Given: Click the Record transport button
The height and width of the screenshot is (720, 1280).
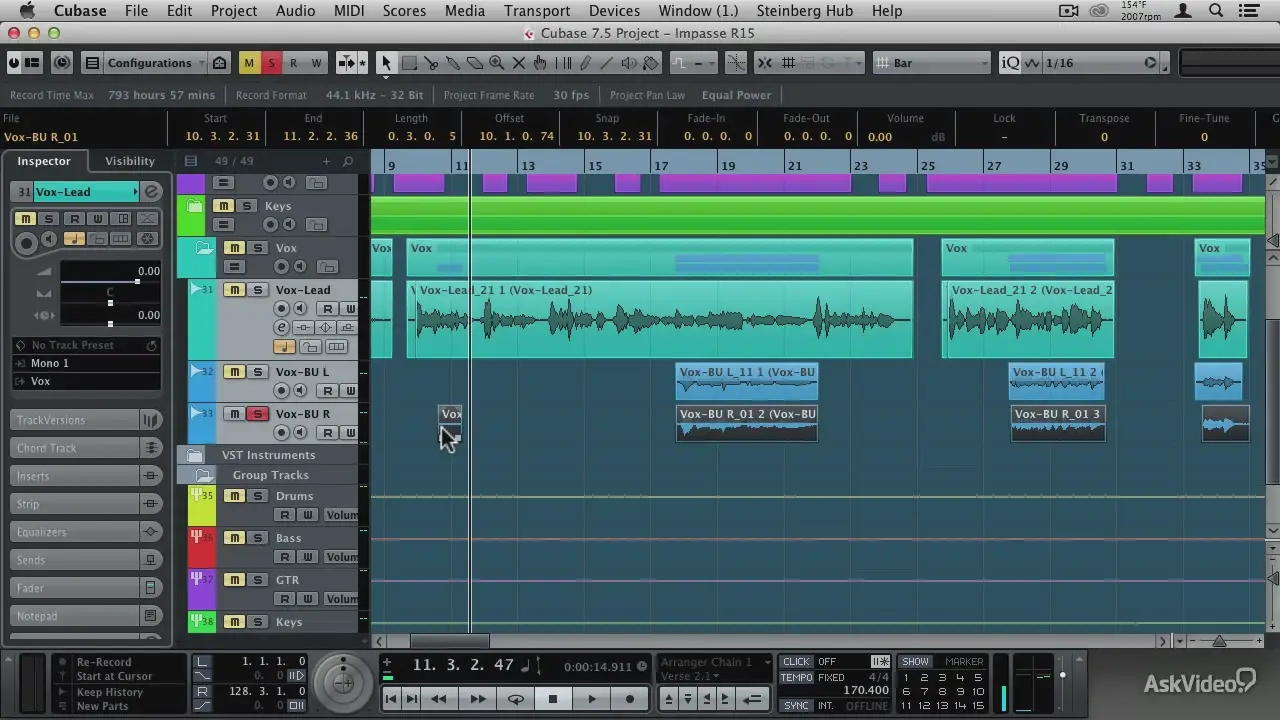Looking at the screenshot, I should pyautogui.click(x=629, y=699).
